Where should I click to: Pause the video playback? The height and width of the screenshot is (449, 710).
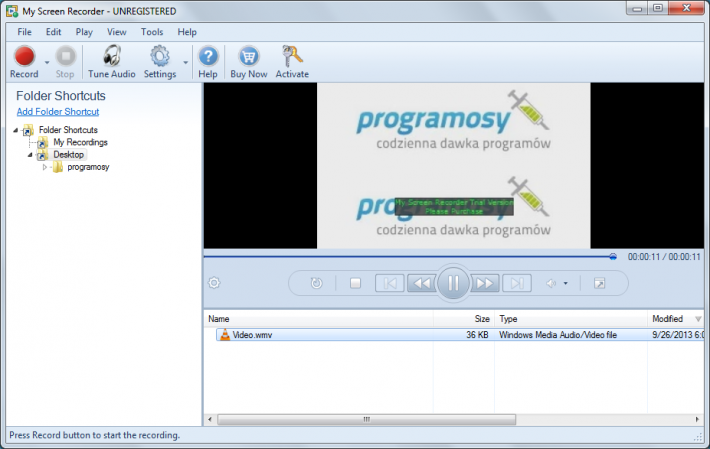[453, 283]
